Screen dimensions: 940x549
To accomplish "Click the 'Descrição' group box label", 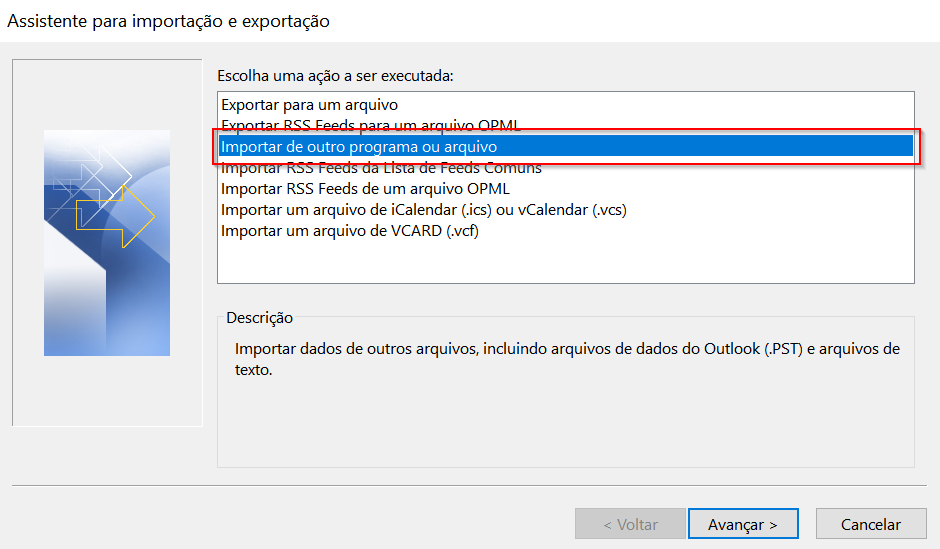I will 259,318.
